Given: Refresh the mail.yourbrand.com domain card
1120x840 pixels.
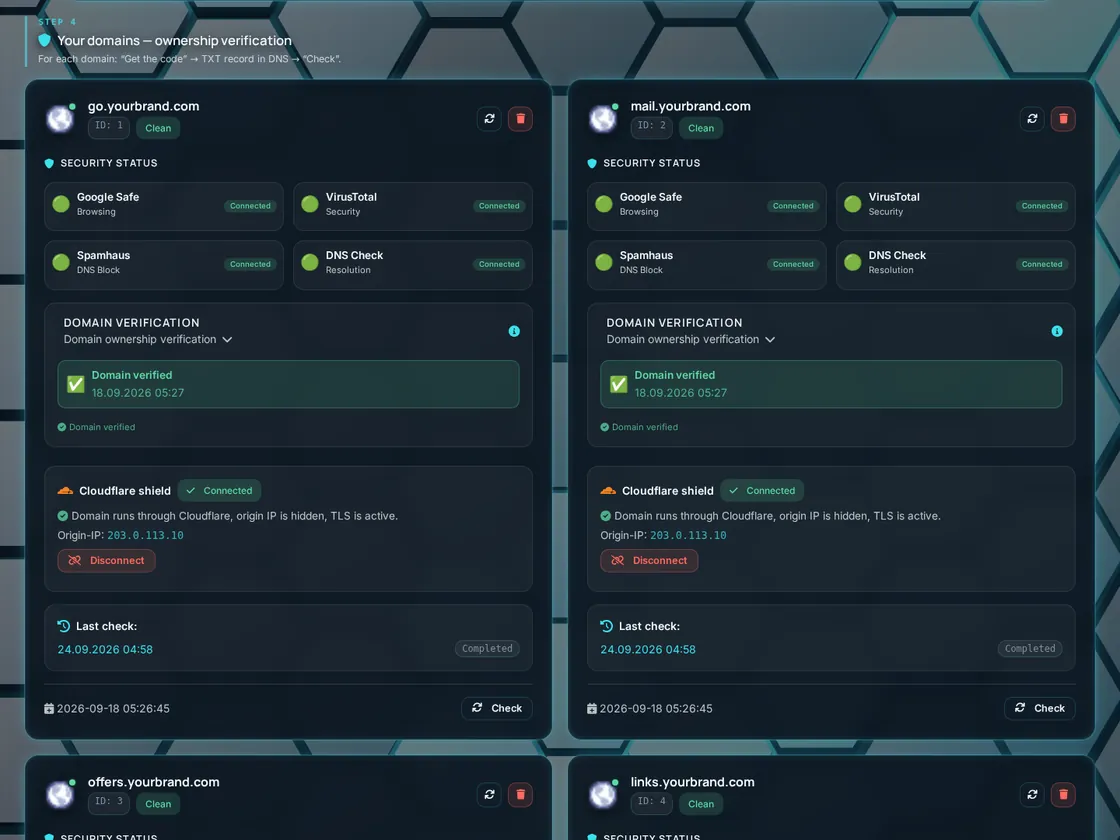Looking at the screenshot, I should tap(1032, 119).
